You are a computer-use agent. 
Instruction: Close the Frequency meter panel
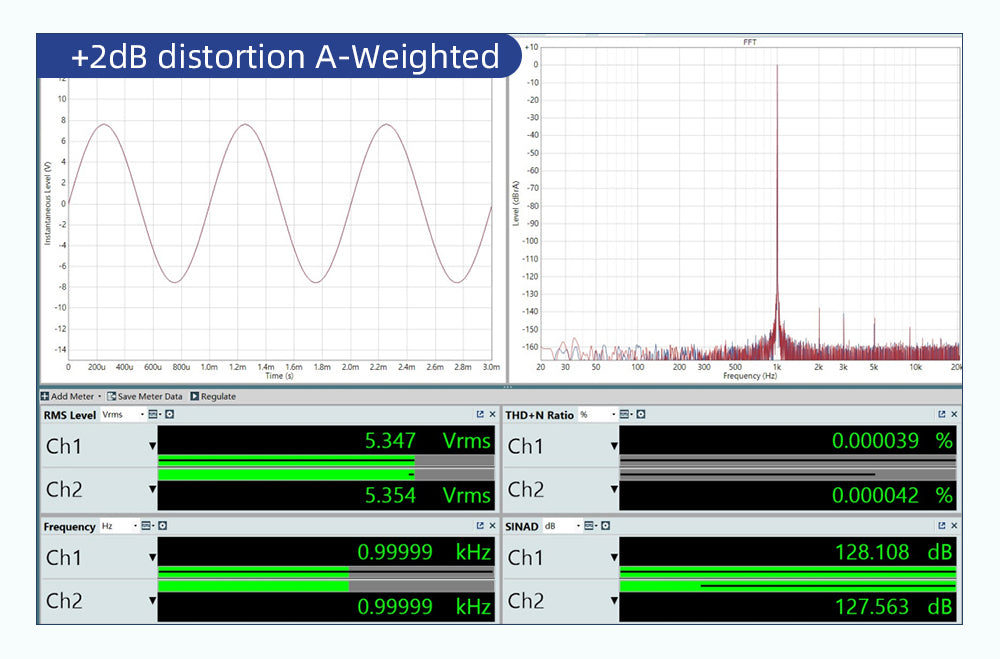(492, 526)
